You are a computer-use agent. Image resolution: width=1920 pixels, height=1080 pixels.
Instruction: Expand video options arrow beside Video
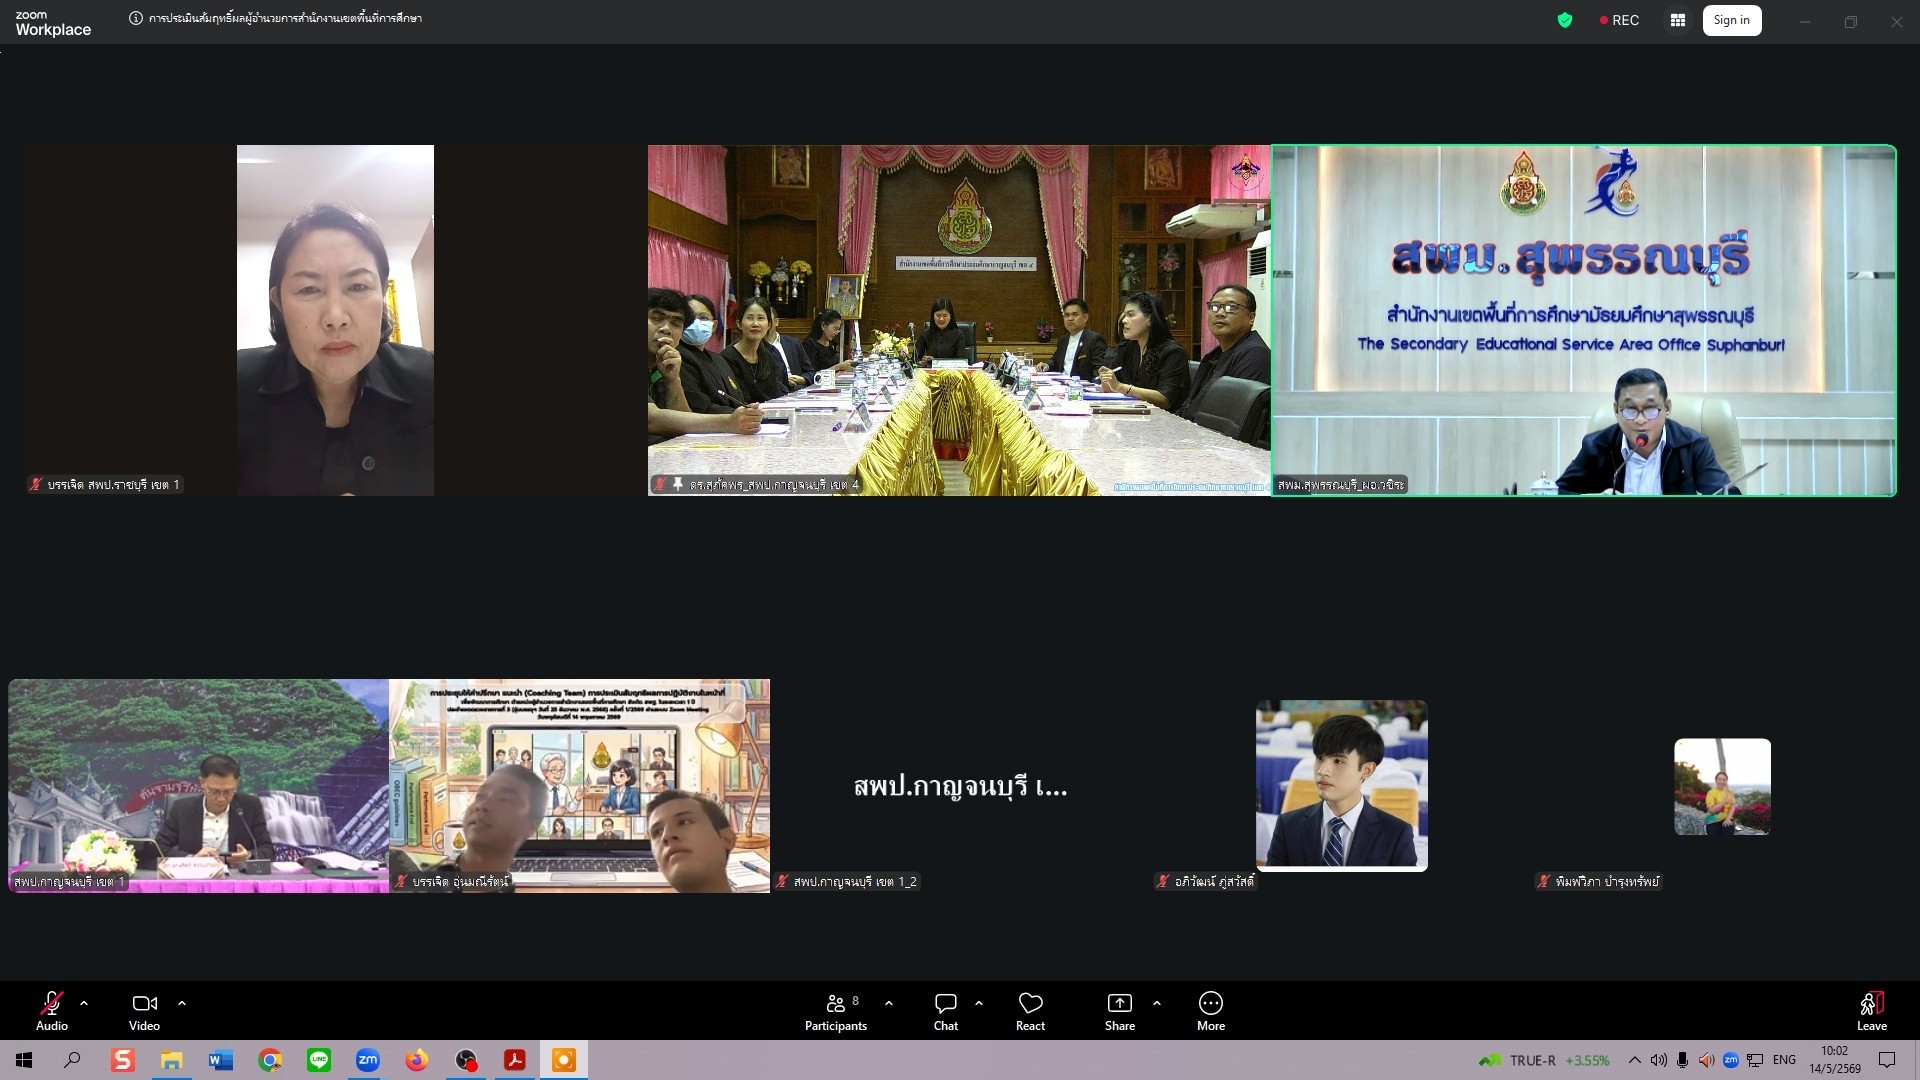[x=182, y=1003]
